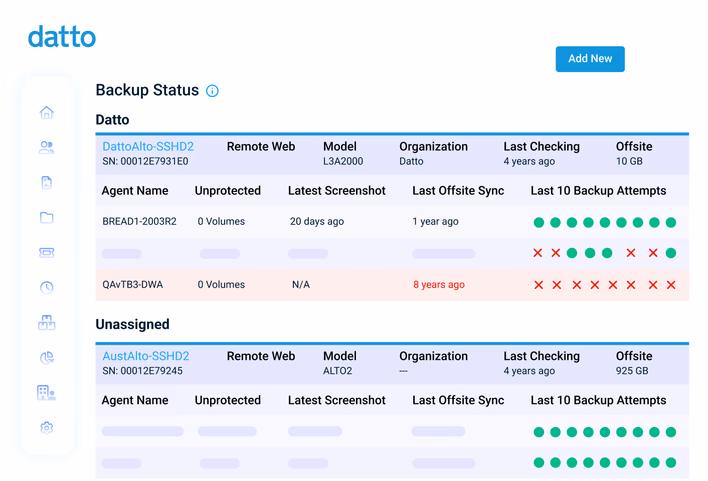Open the pie chart reports icon in the sidebar
Screen dimensions: 708x481
tap(47, 358)
